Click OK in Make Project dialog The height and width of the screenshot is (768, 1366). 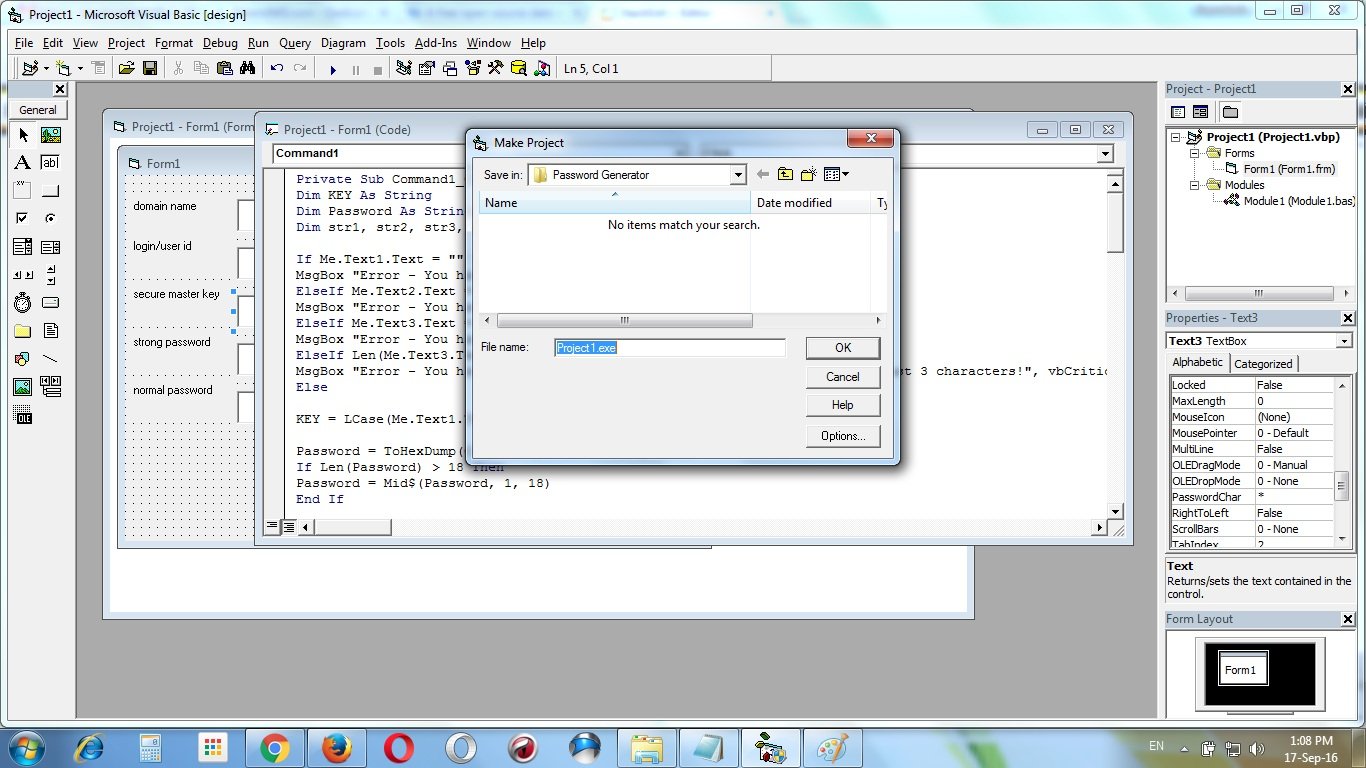coord(843,348)
